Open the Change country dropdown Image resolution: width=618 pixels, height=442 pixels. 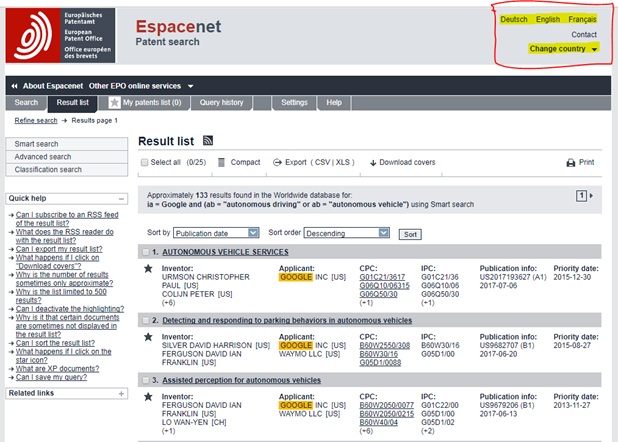coord(564,49)
